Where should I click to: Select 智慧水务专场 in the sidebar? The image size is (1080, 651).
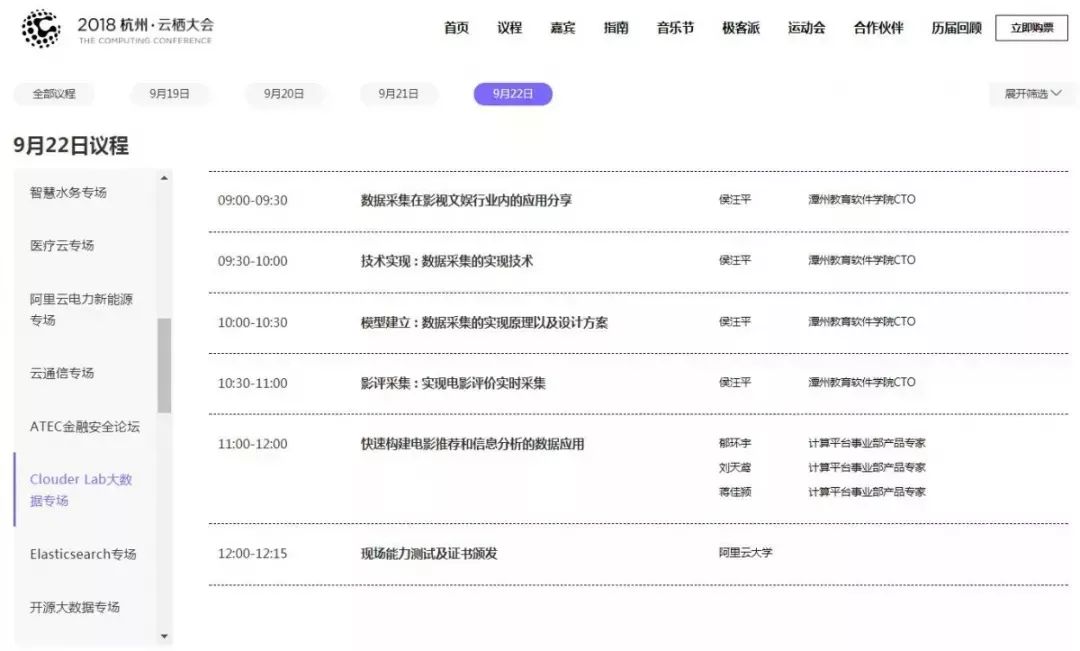68,192
